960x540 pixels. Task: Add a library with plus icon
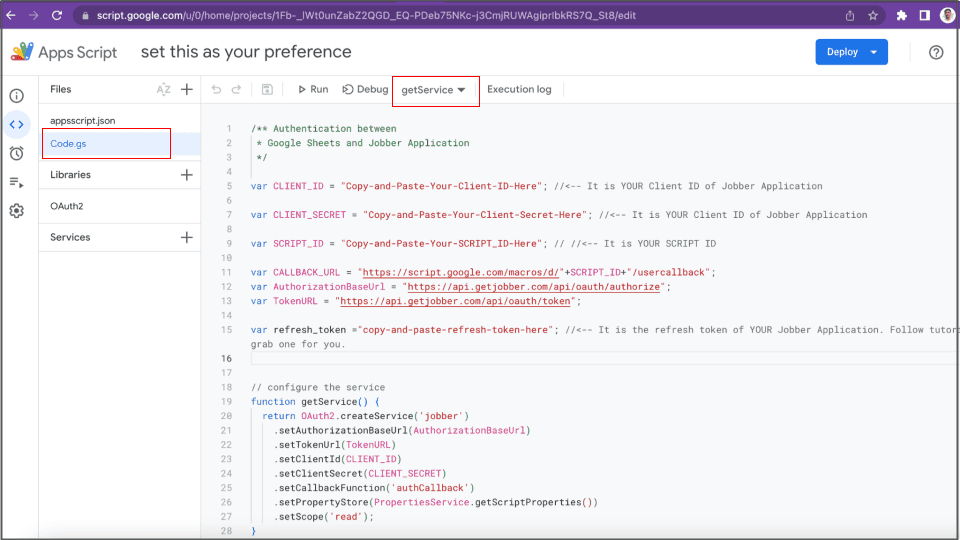pyautogui.click(x=187, y=175)
